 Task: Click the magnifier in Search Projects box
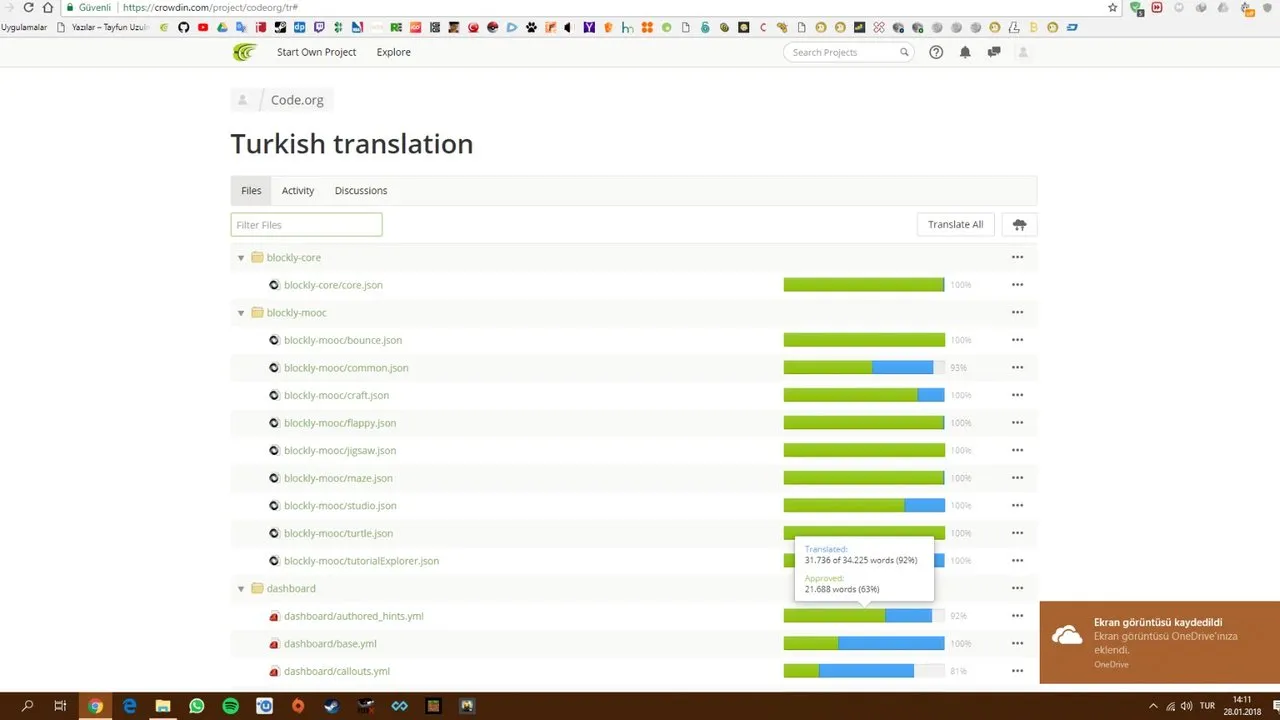pyautogui.click(x=904, y=52)
